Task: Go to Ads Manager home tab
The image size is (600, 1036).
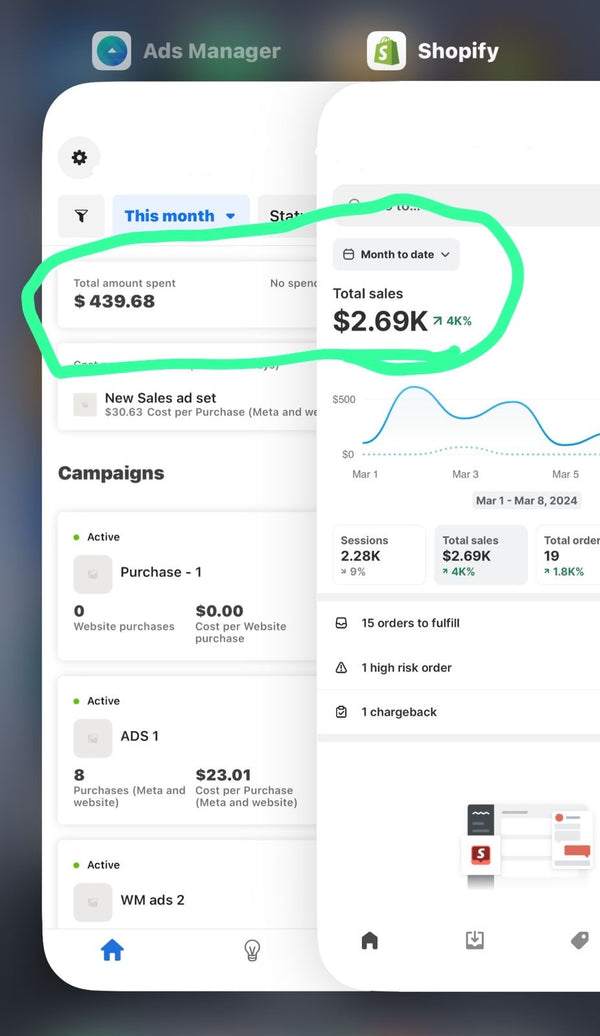Action: tap(112, 950)
